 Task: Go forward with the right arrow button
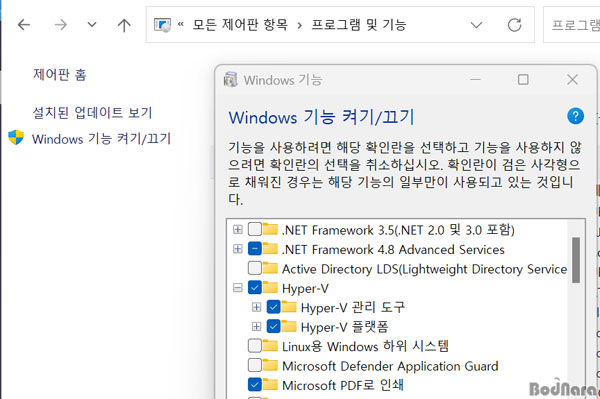tap(60, 25)
